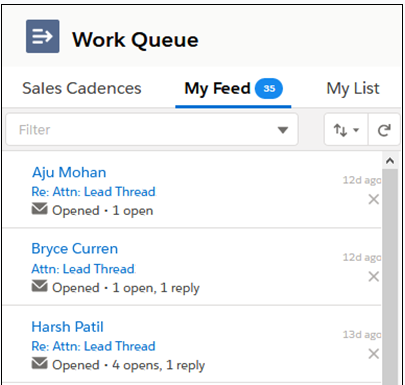Click 'Opened · 1 open, 1 reply' status text
Image resolution: width=405 pixels, height=385 pixels.
pos(126,288)
